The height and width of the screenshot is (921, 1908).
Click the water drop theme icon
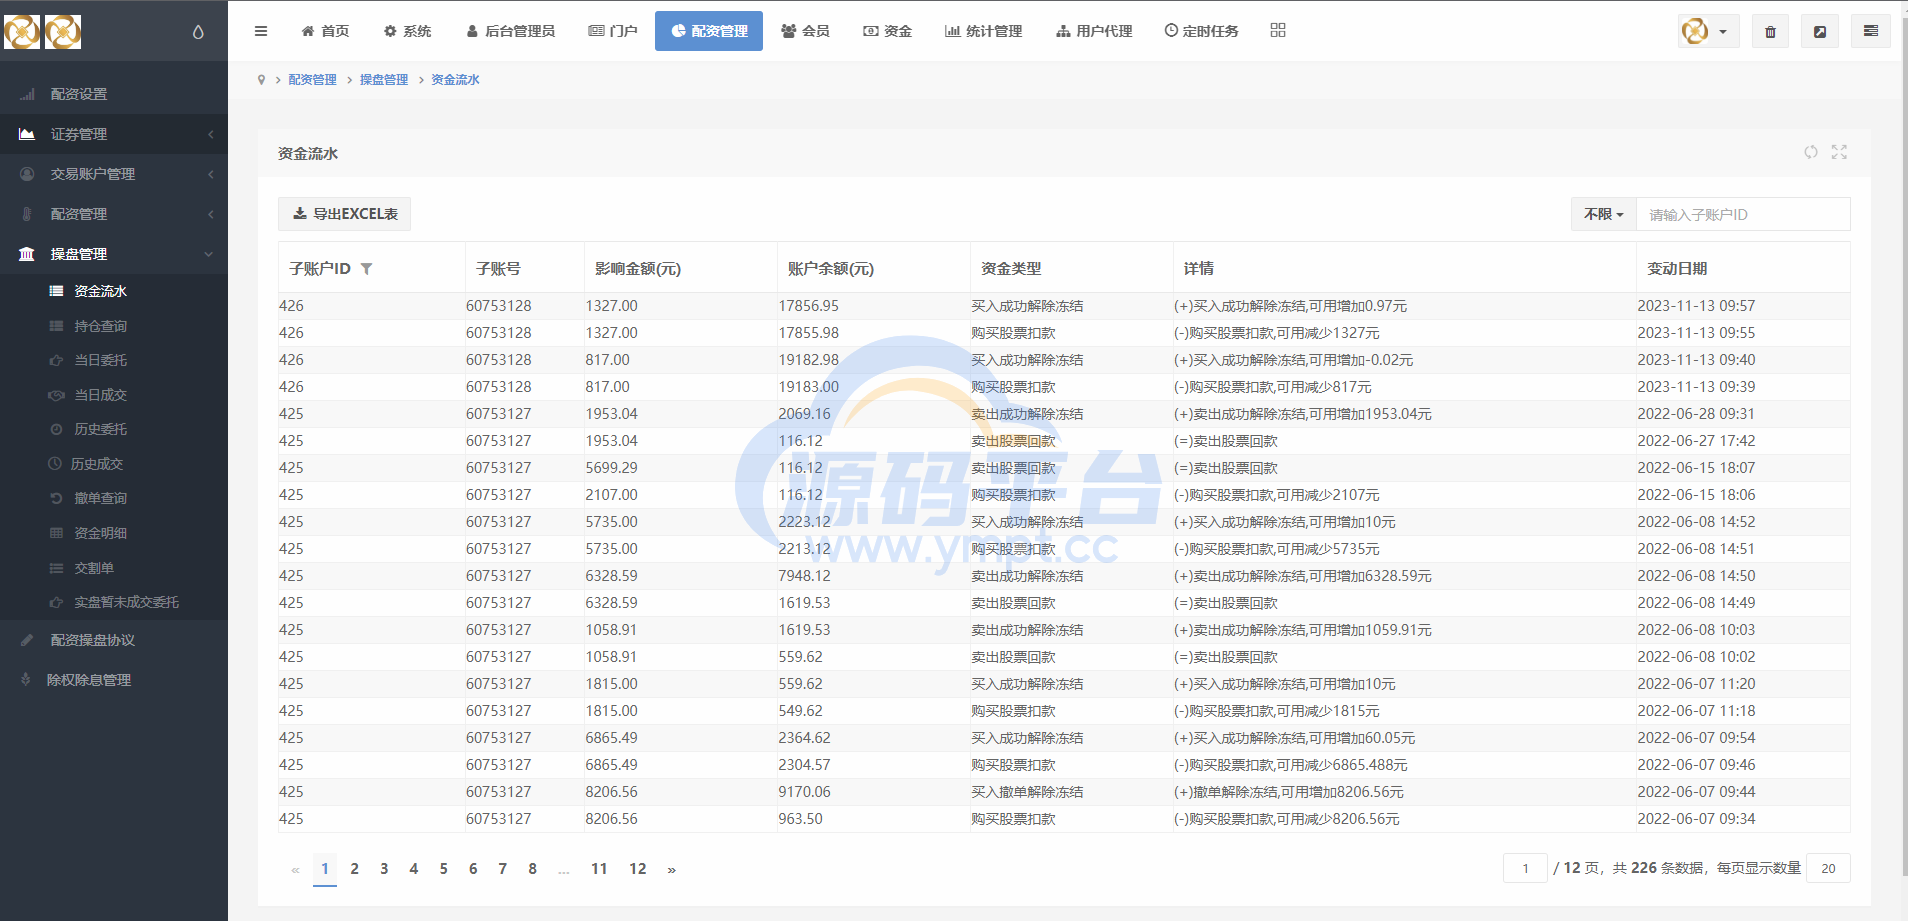tap(198, 32)
